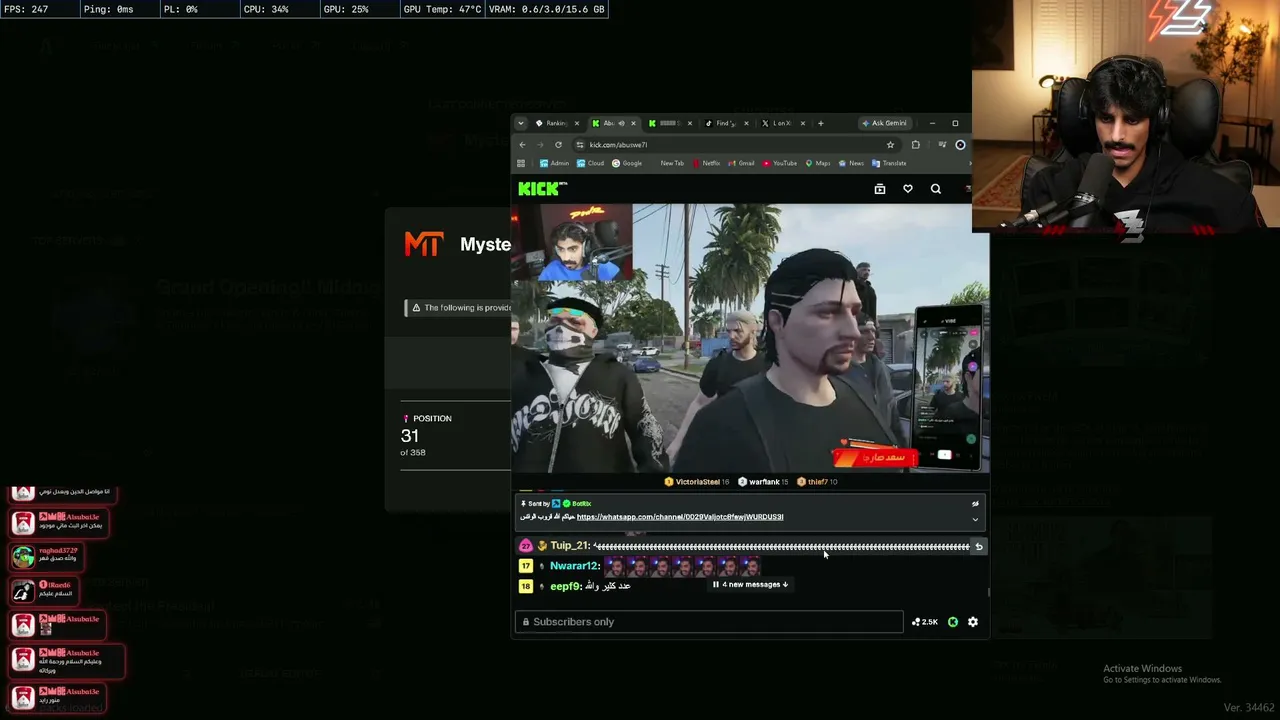This screenshot has height=720, width=1280.
Task: Go to Kick home via the logo
Action: [x=543, y=189]
